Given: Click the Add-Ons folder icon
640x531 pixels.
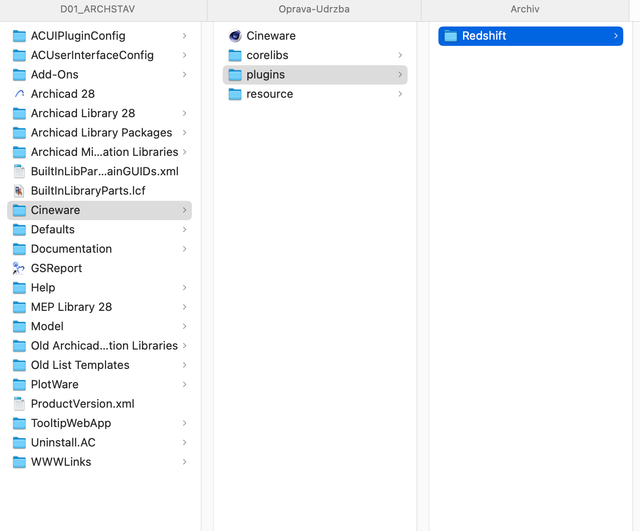Looking at the screenshot, I should tap(19, 75).
